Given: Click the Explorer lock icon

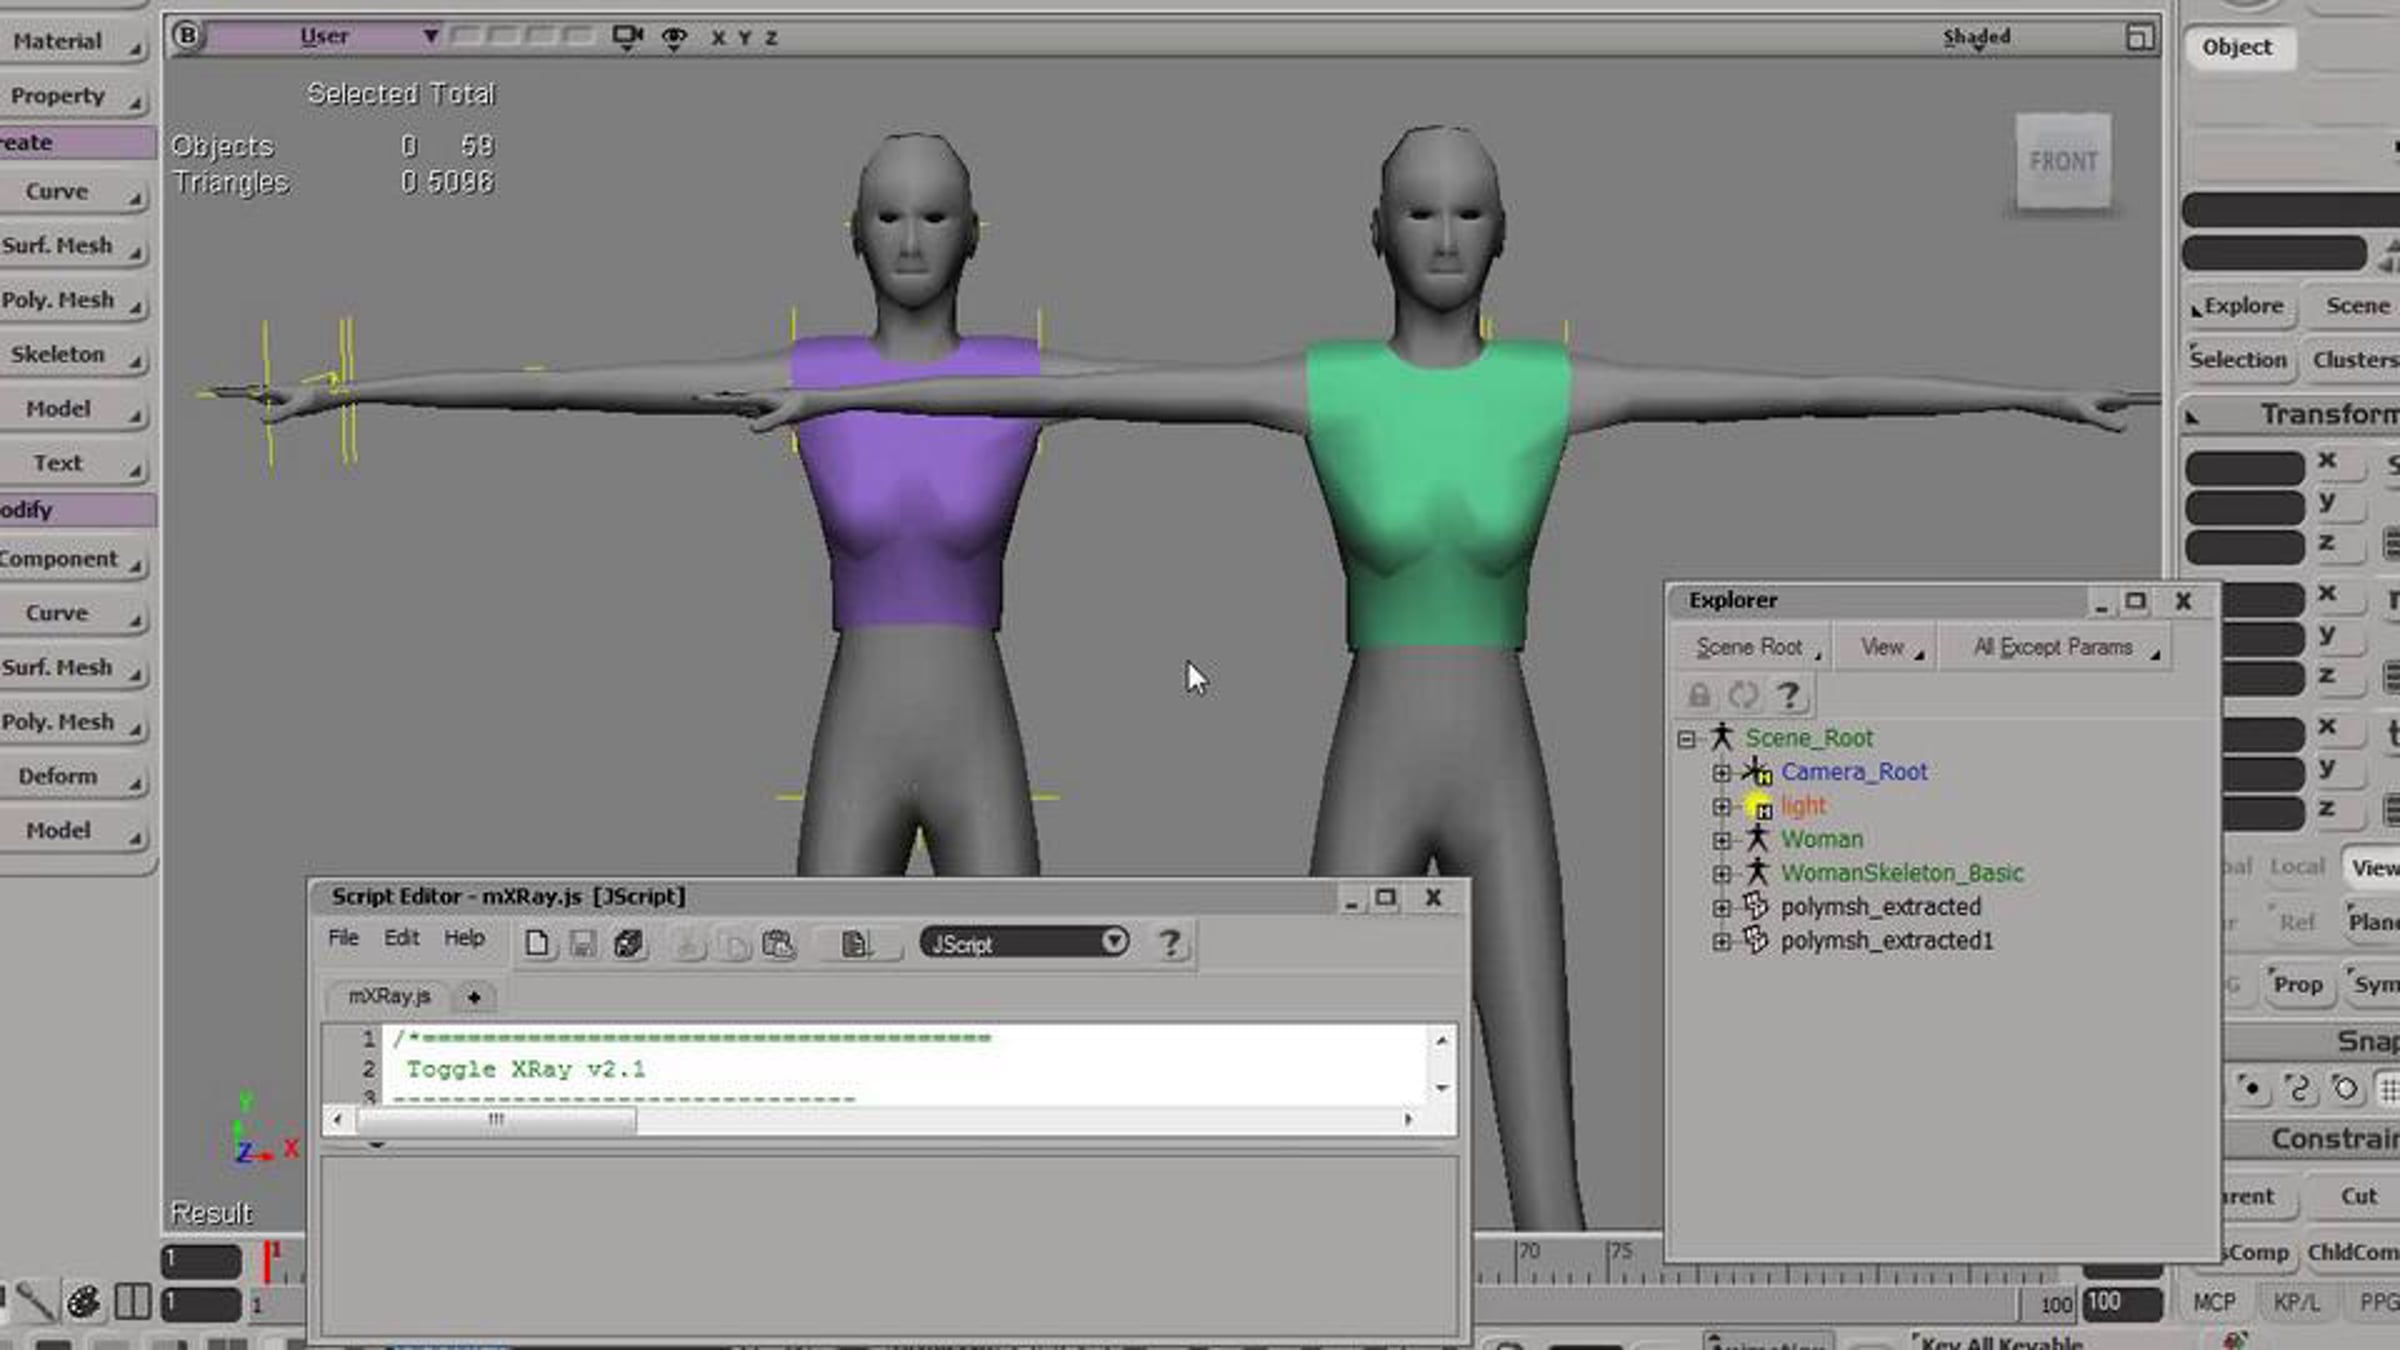Looking at the screenshot, I should point(1699,694).
